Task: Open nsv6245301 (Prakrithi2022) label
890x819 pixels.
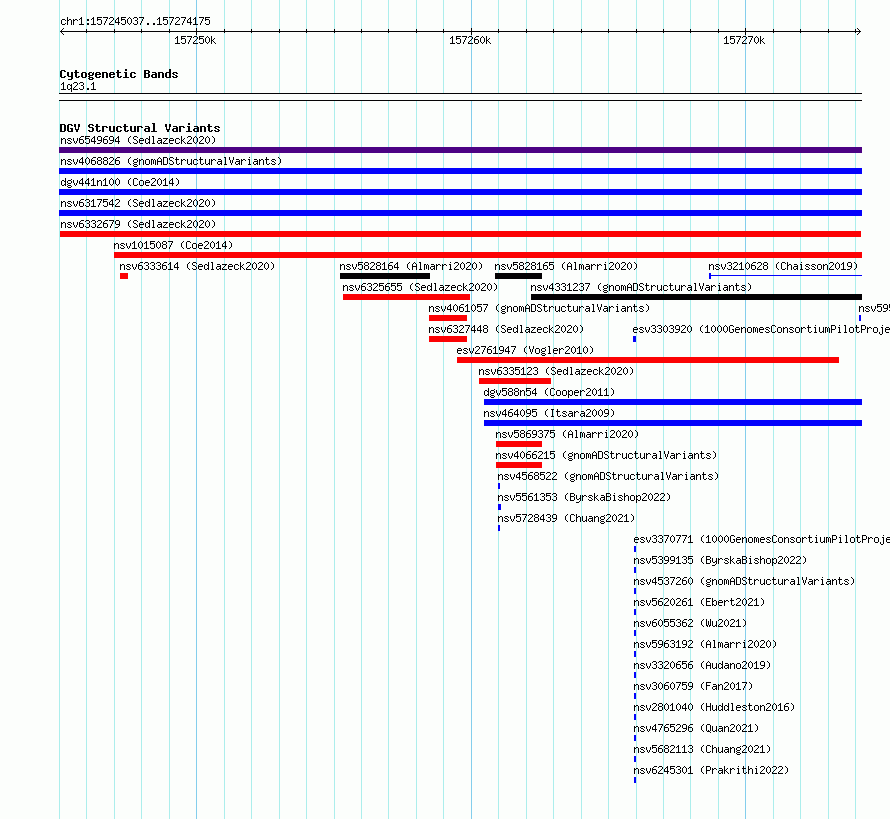Action: (711, 770)
